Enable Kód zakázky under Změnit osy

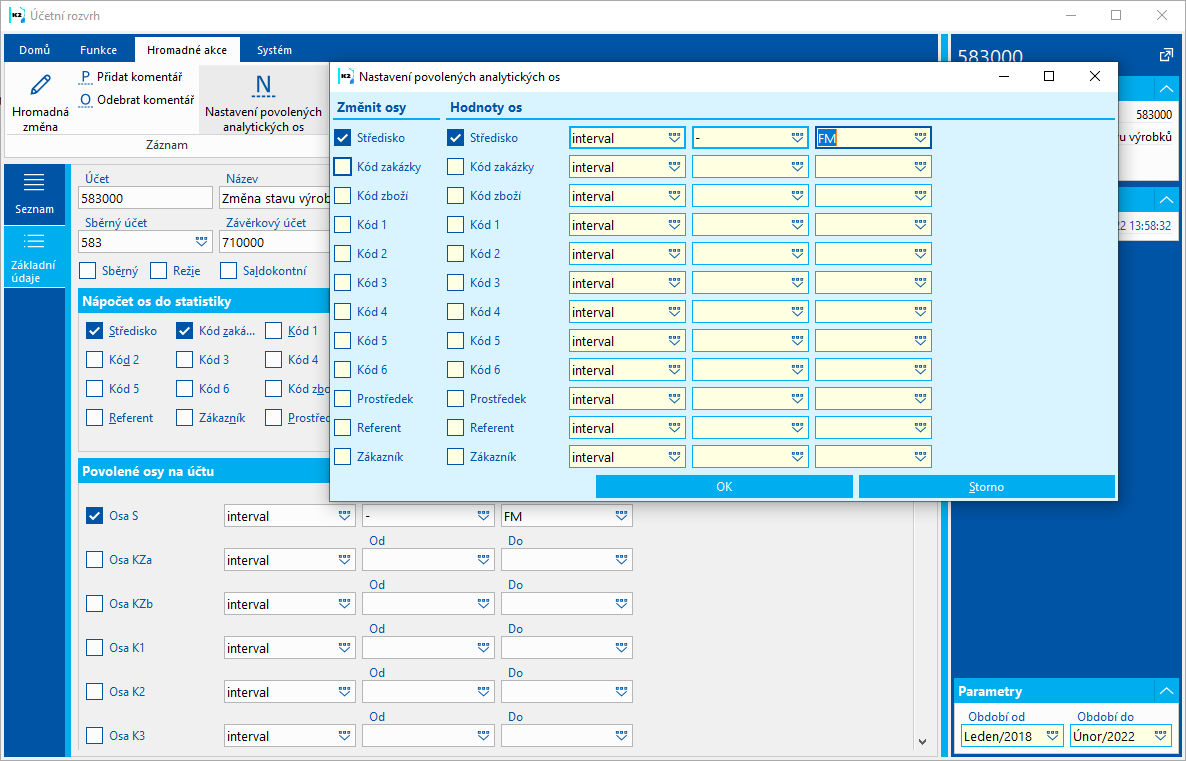[343, 167]
